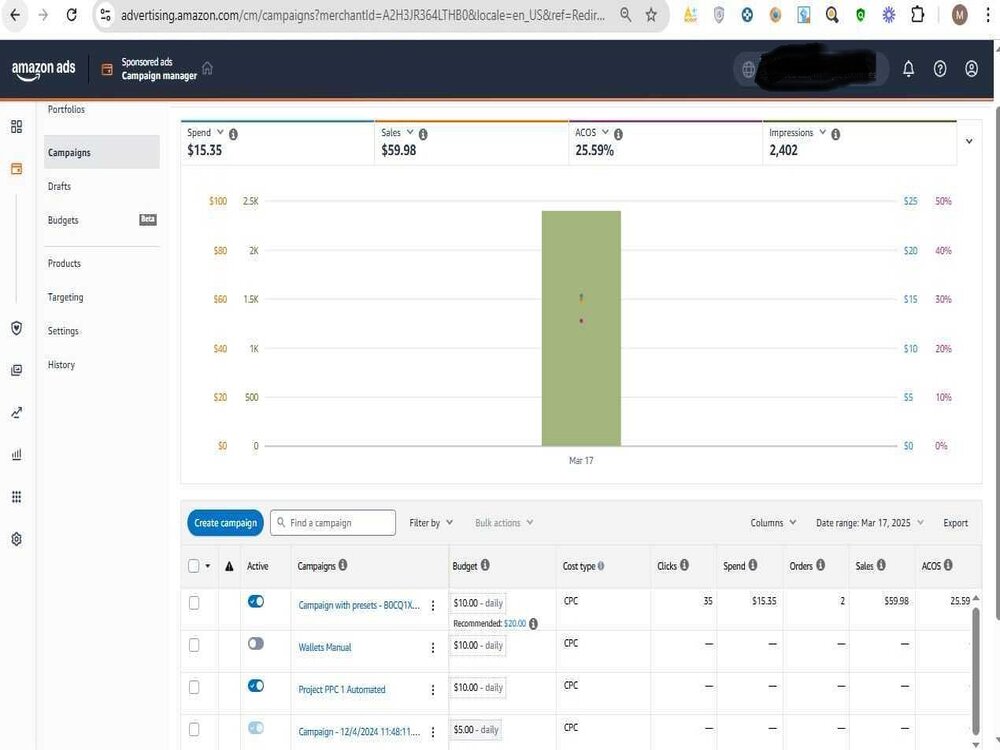The height and width of the screenshot is (750, 1000).
Task: Click the bar chart reports icon
Action: (x=17, y=454)
